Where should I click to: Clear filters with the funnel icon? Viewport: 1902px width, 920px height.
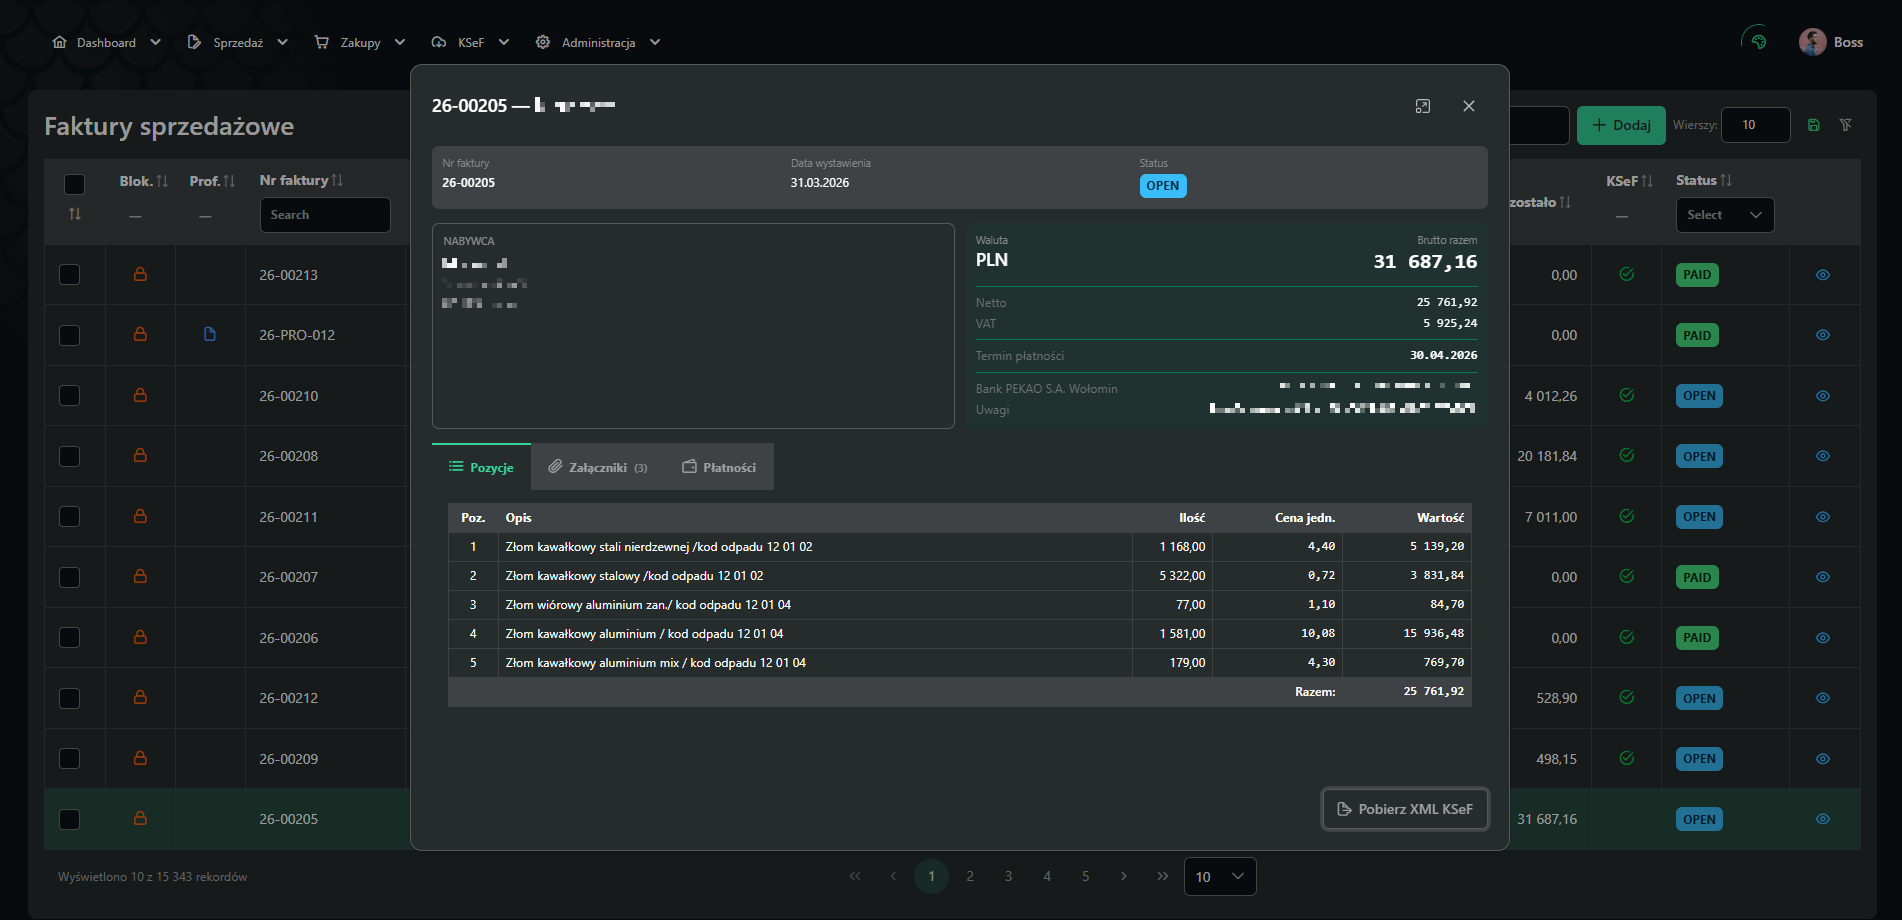(1845, 125)
